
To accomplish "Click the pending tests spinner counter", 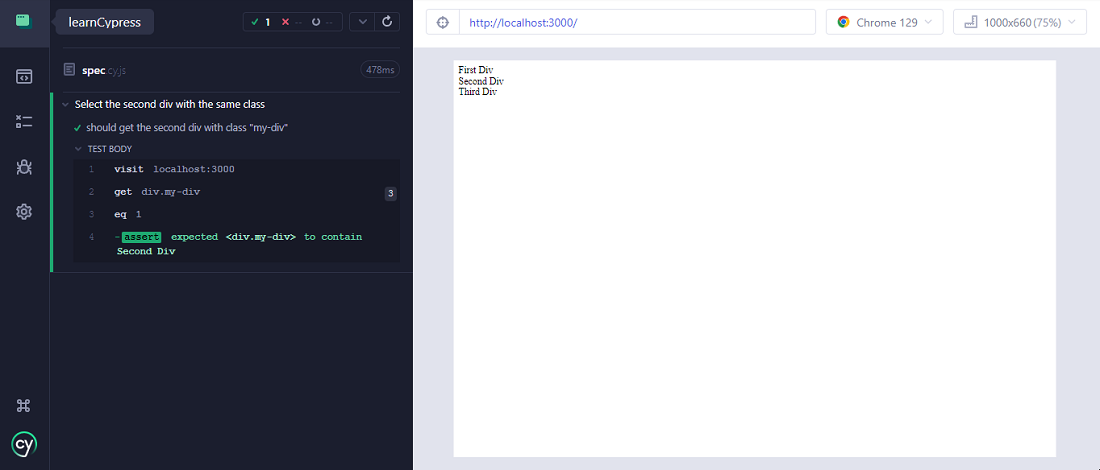I will (322, 22).
